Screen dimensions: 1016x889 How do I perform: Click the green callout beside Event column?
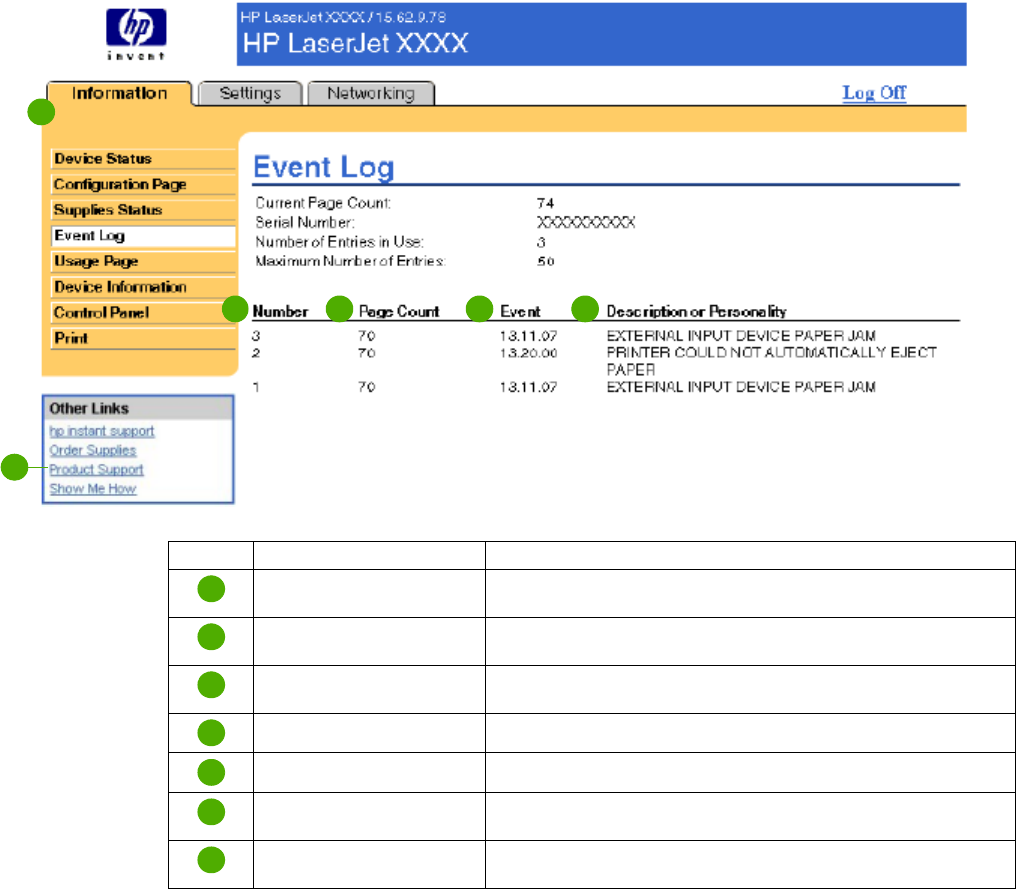pyautogui.click(x=481, y=309)
